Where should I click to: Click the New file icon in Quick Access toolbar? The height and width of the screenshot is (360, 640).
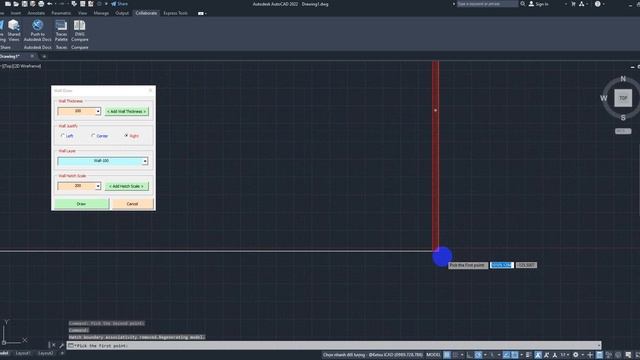(x=8, y=4)
